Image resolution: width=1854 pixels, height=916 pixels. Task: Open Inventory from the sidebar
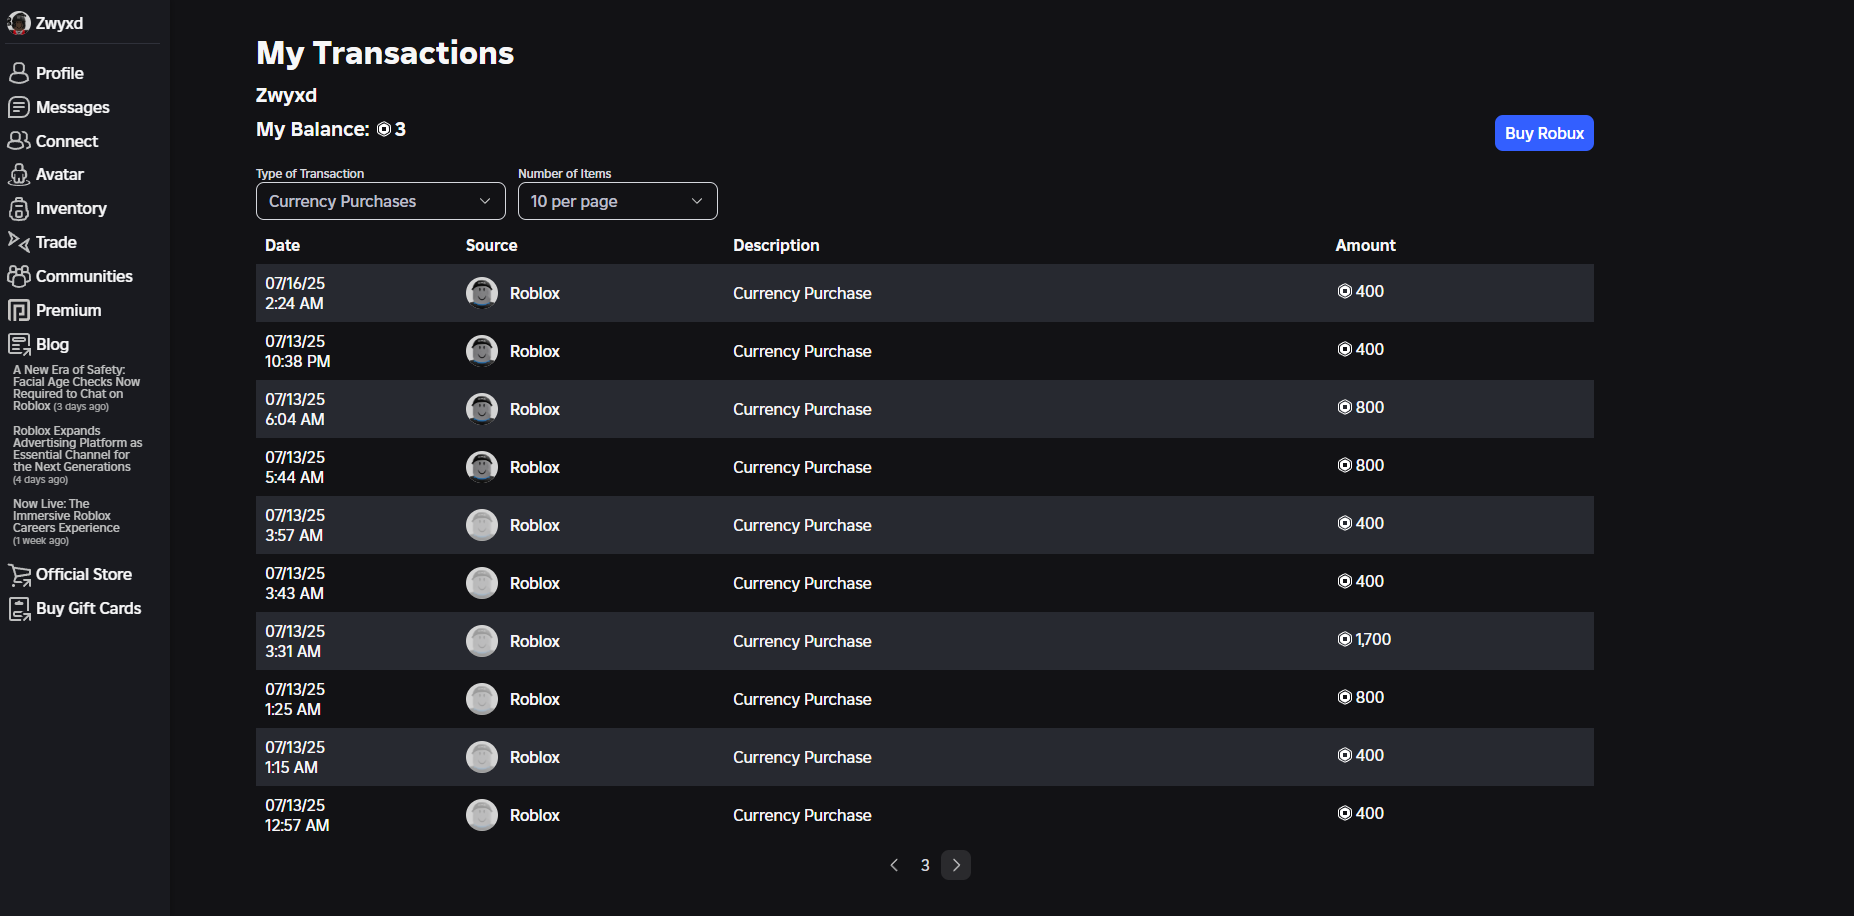(x=71, y=208)
